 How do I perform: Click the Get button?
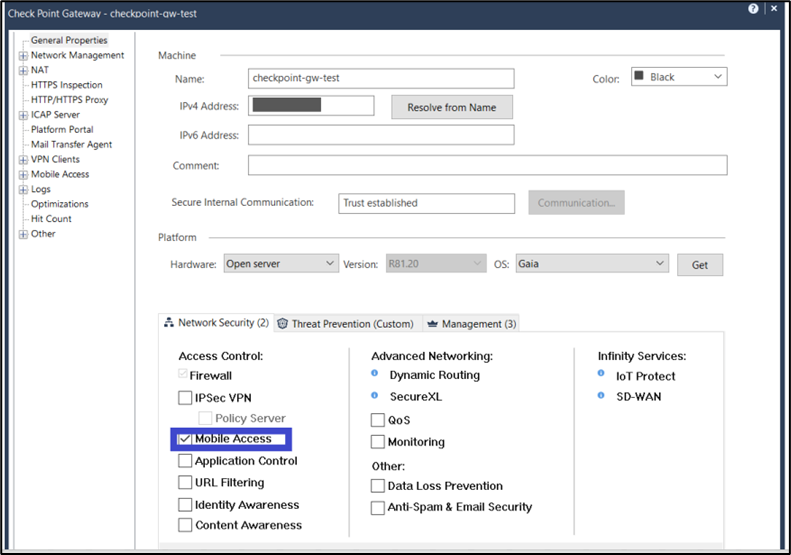(x=699, y=265)
